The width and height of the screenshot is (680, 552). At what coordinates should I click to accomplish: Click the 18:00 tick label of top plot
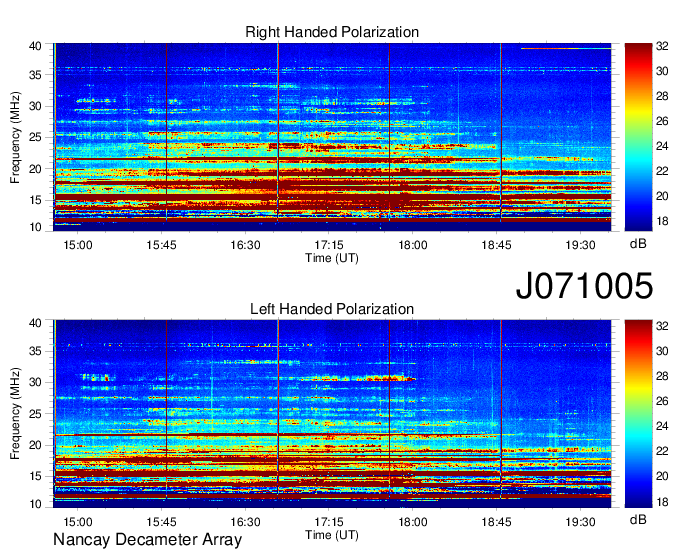pos(412,245)
